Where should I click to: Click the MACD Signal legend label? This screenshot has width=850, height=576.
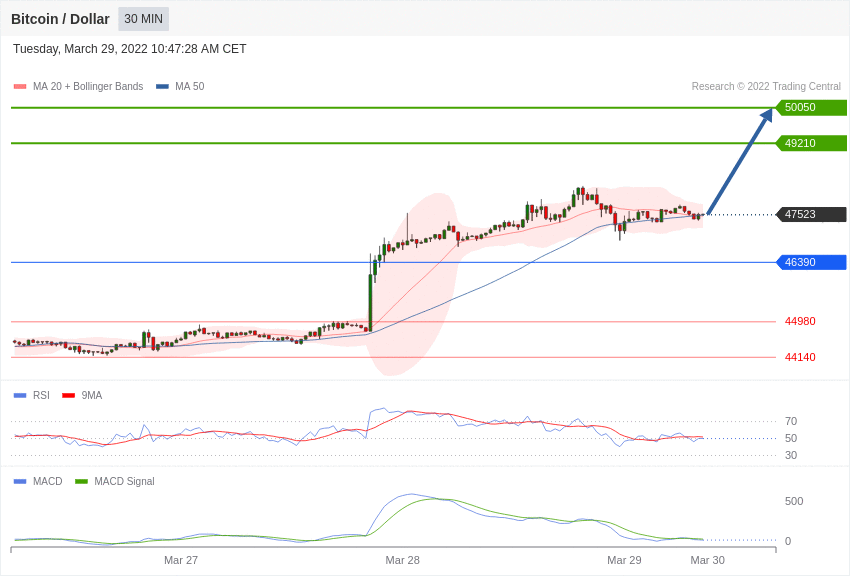tap(124, 481)
